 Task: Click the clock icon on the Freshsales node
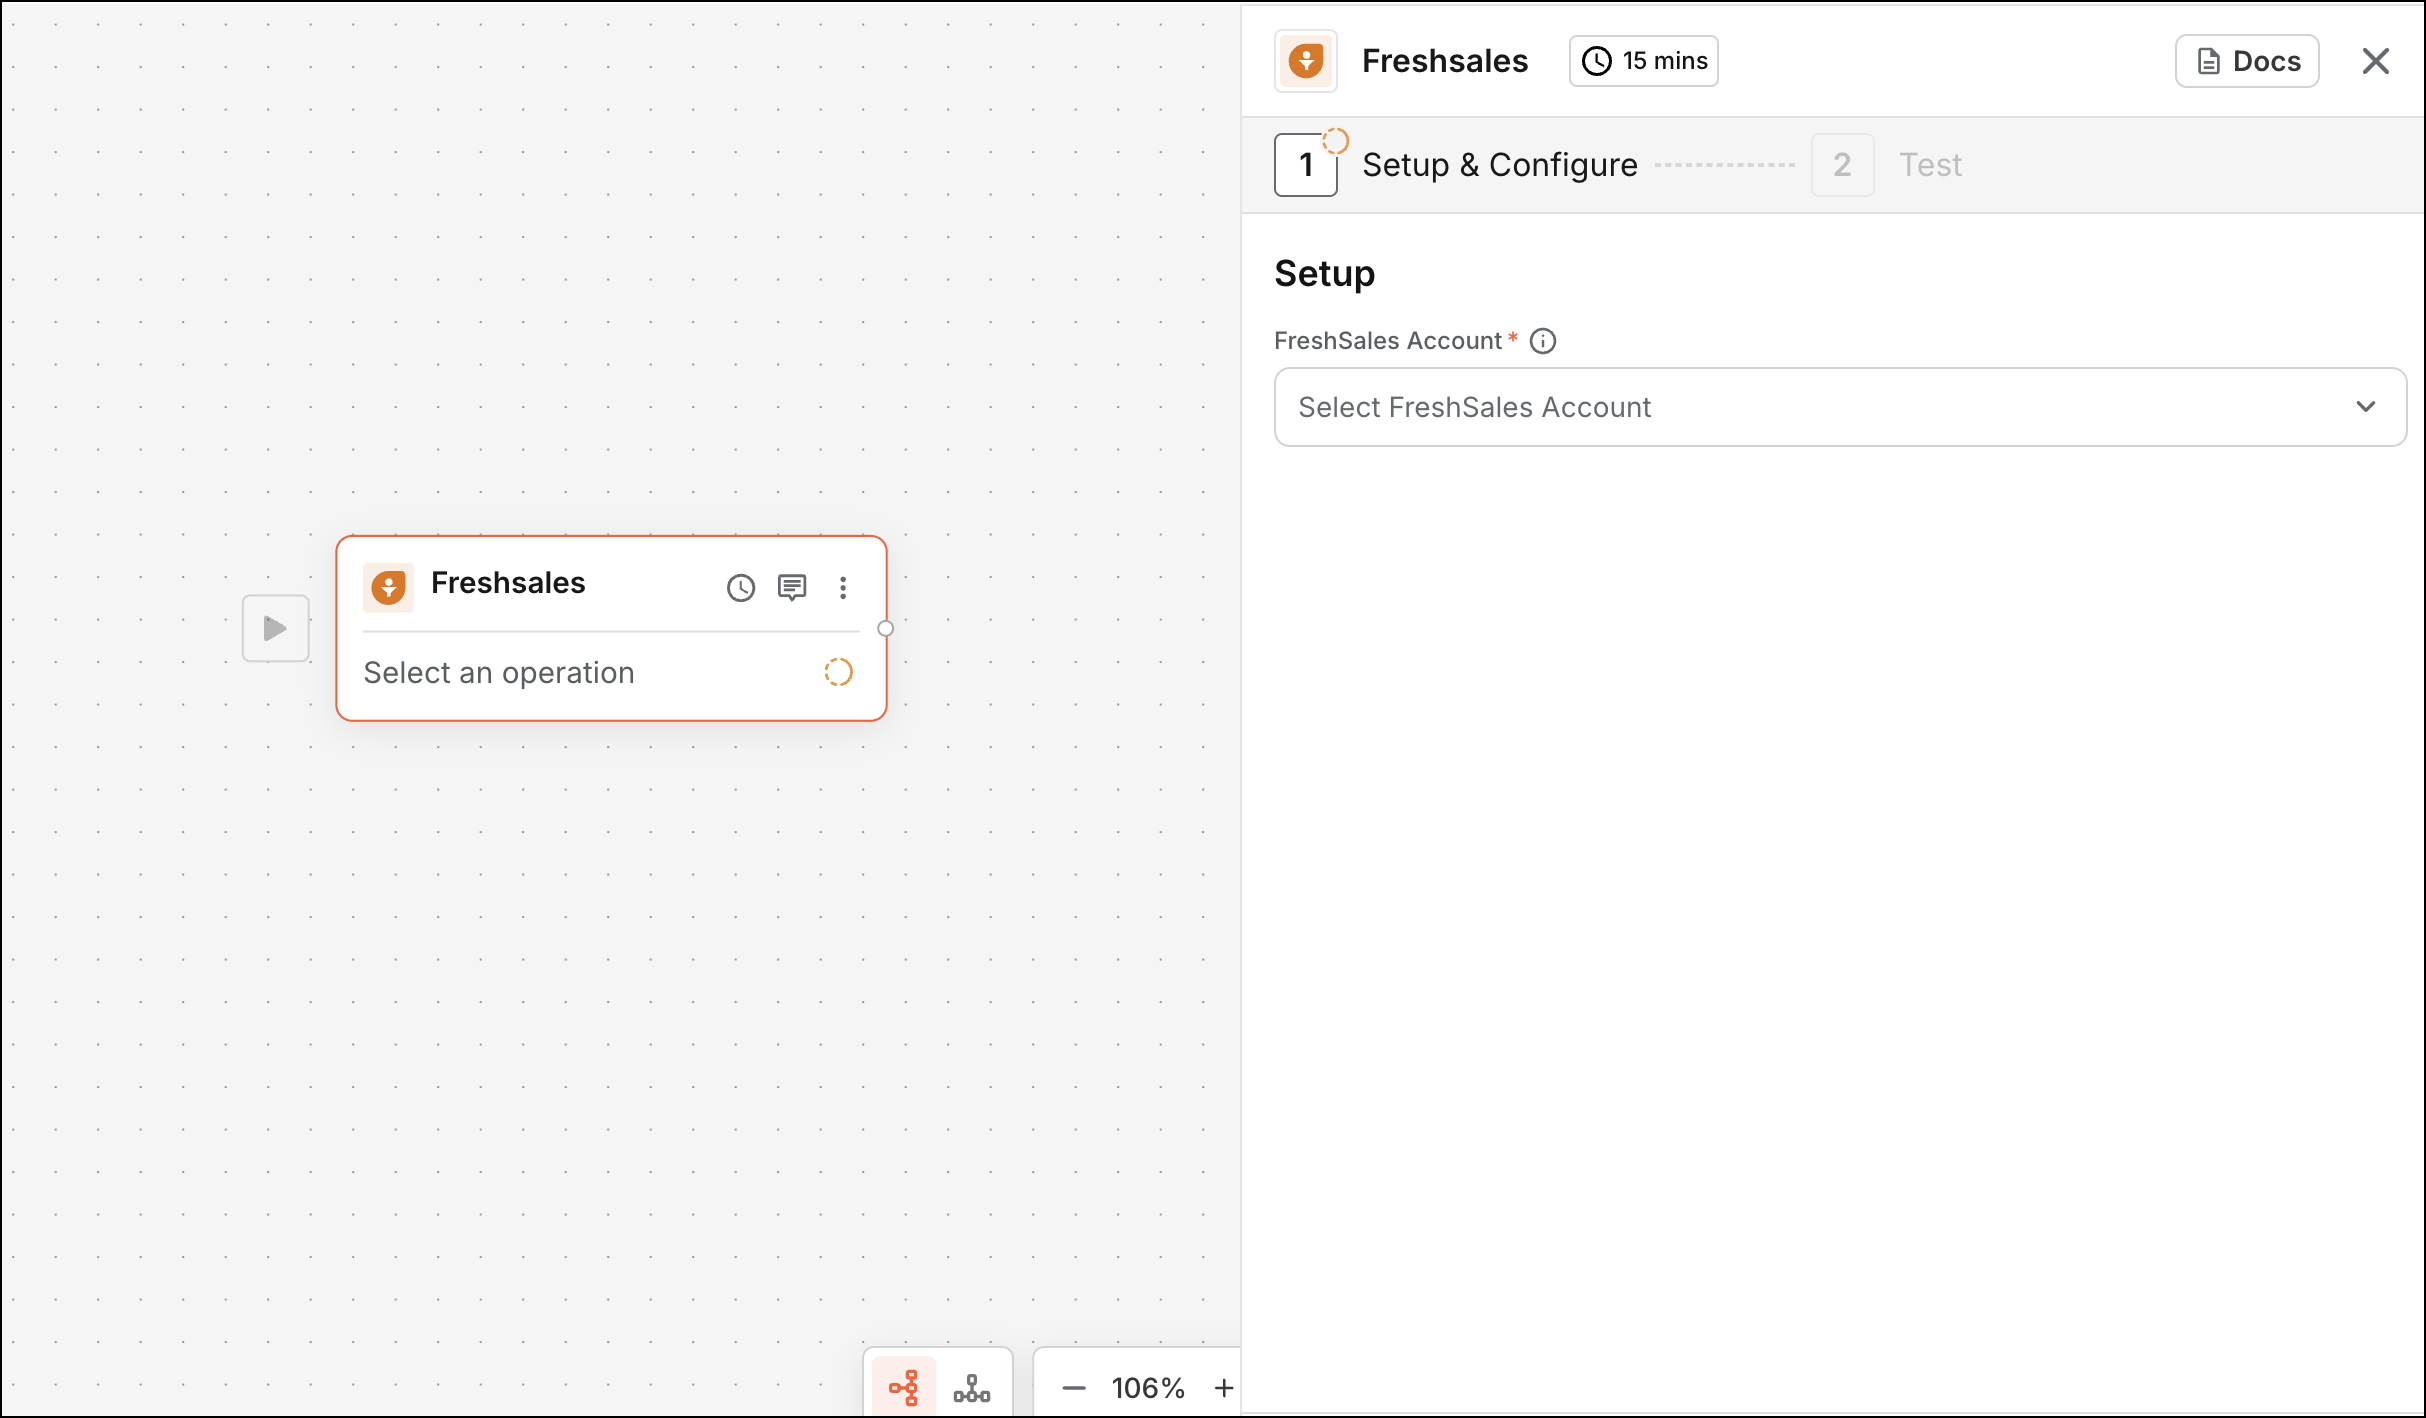pyautogui.click(x=740, y=588)
